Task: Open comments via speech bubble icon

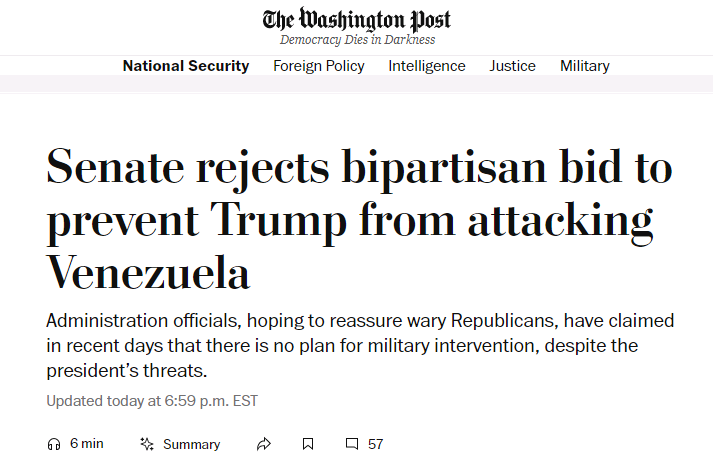Action: point(352,444)
